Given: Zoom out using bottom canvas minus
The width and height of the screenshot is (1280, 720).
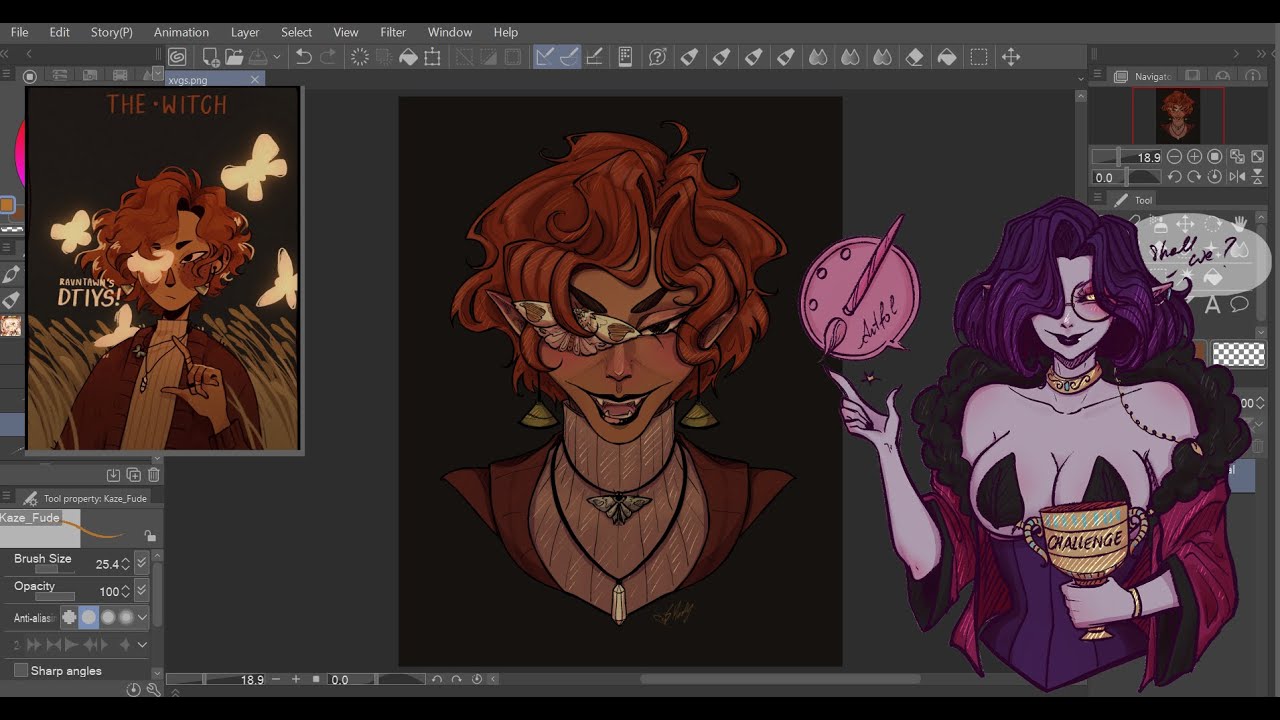Looking at the screenshot, I should point(277,679).
